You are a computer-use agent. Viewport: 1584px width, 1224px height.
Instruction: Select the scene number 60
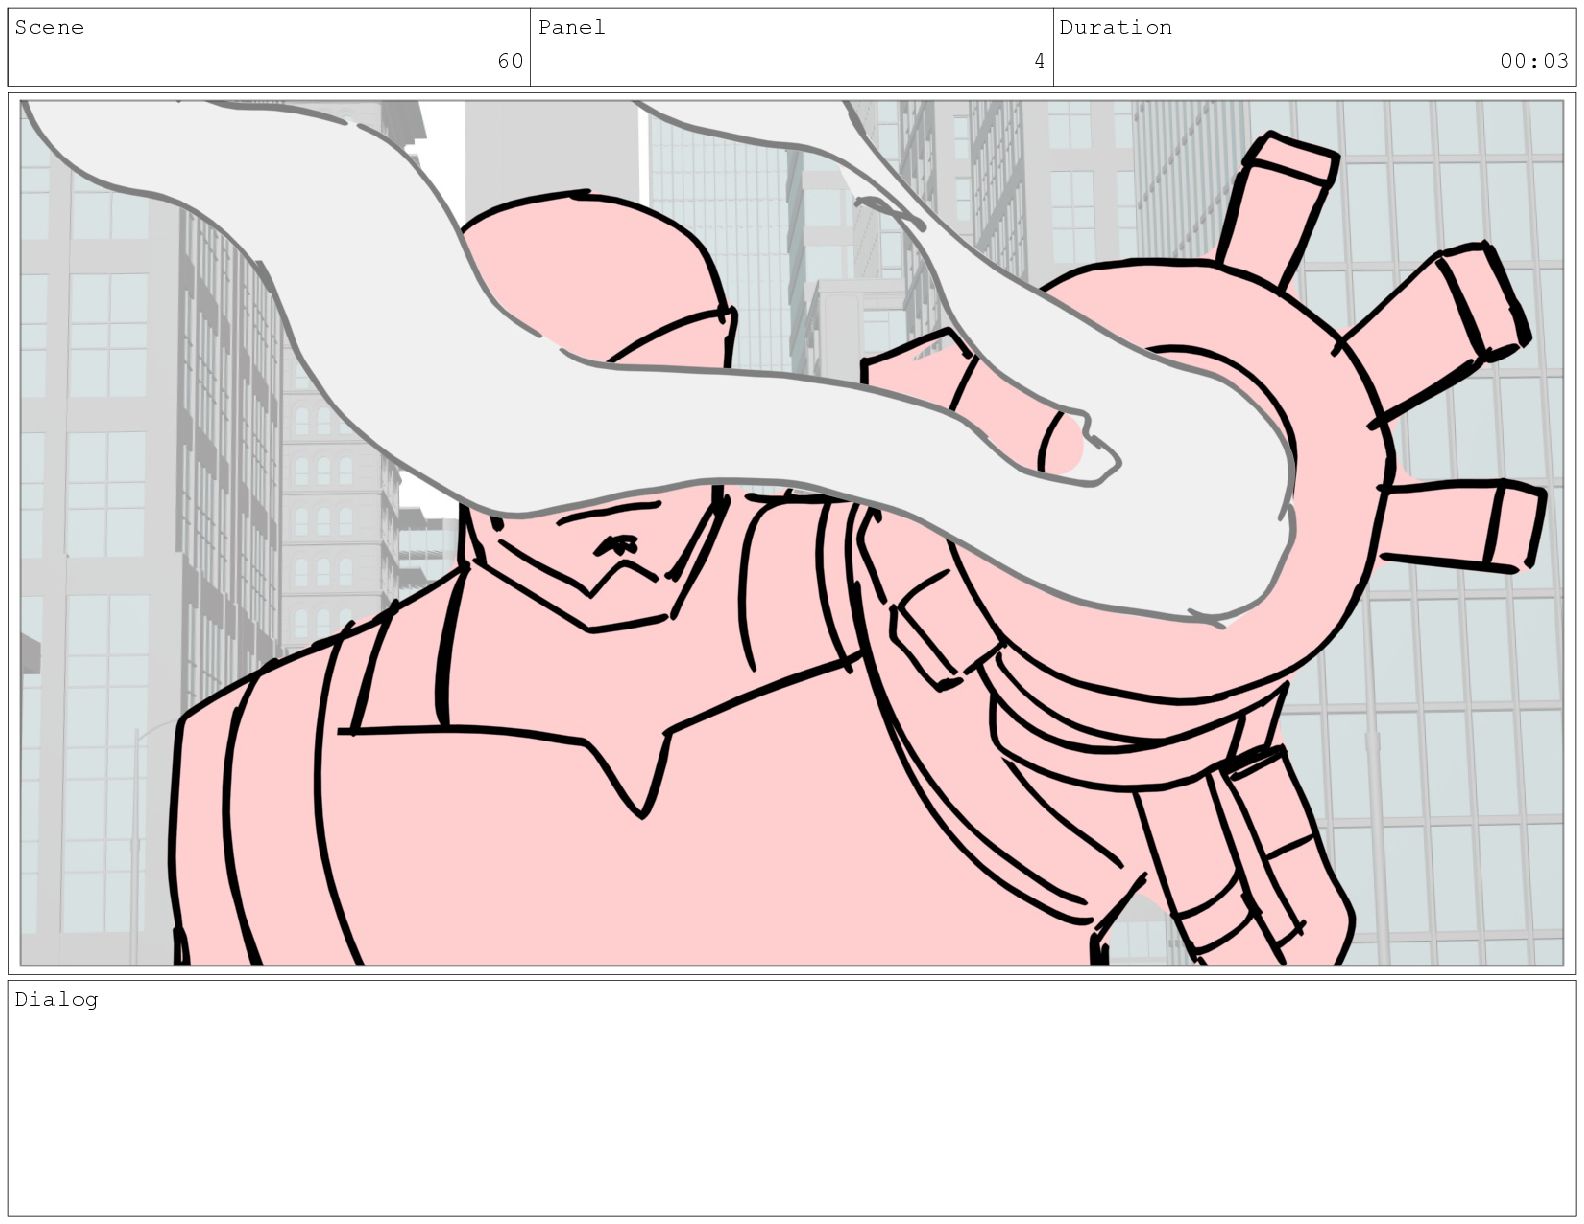click(510, 61)
